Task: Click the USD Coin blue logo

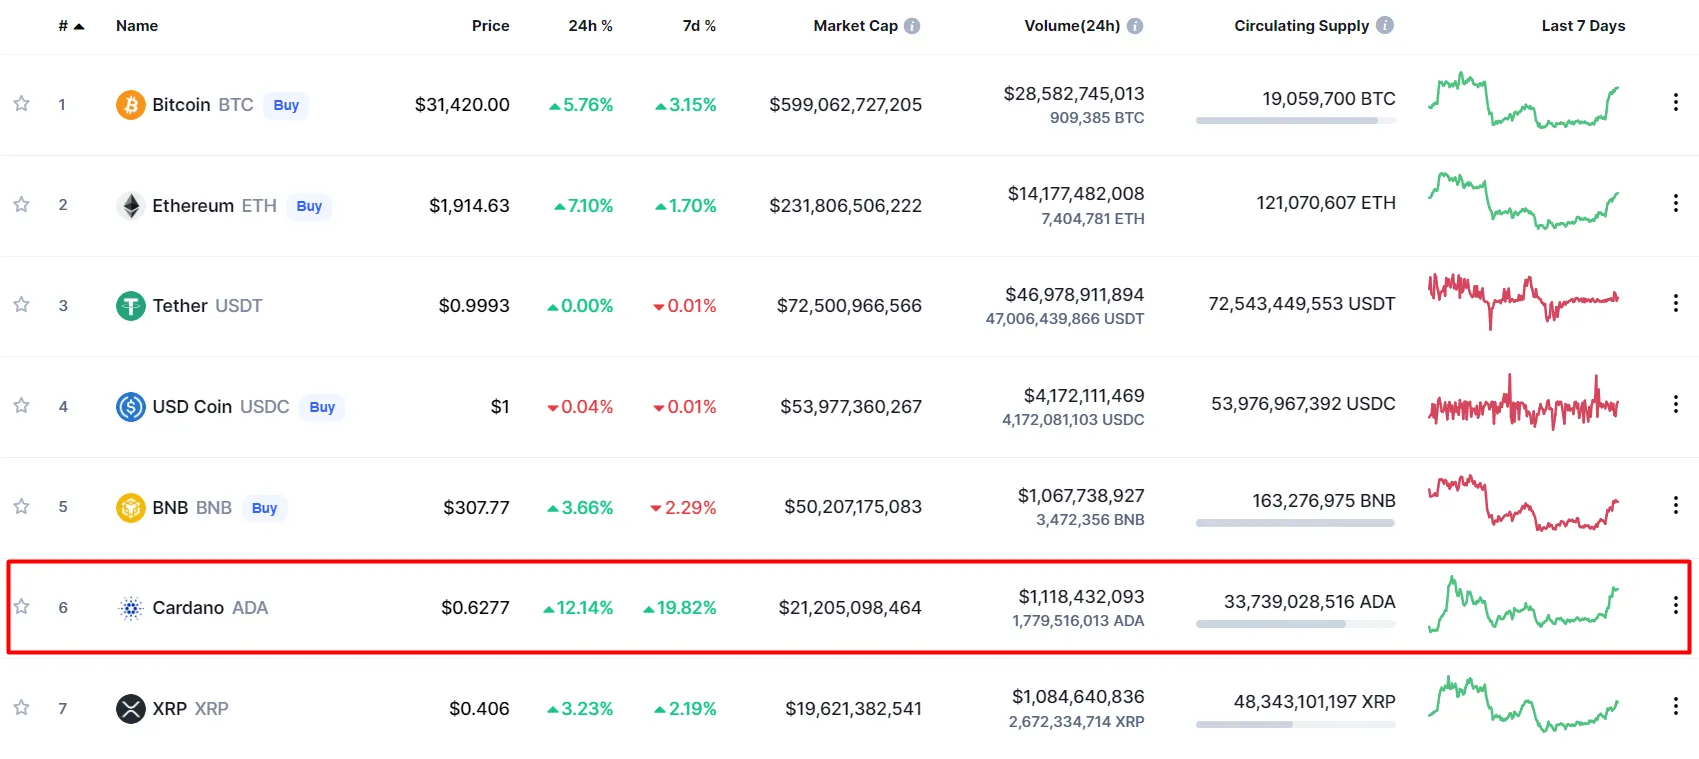Action: pyautogui.click(x=131, y=407)
